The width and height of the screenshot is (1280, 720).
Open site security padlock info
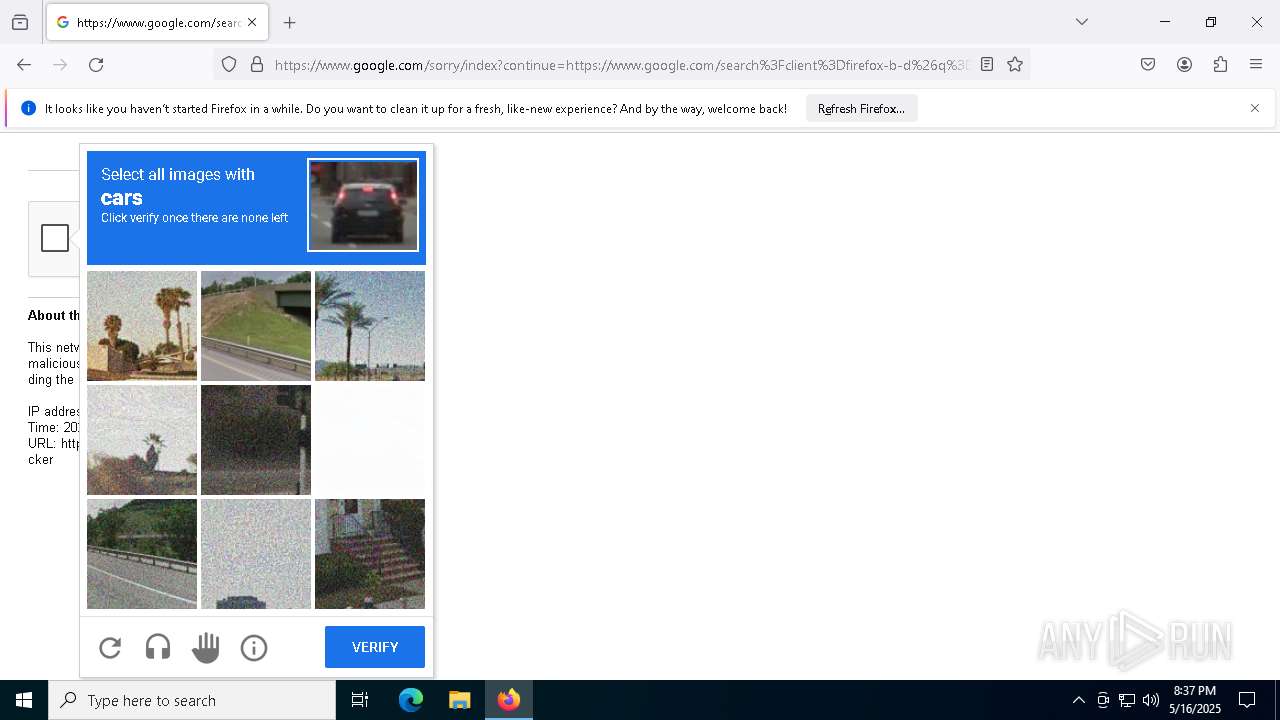pyautogui.click(x=257, y=65)
